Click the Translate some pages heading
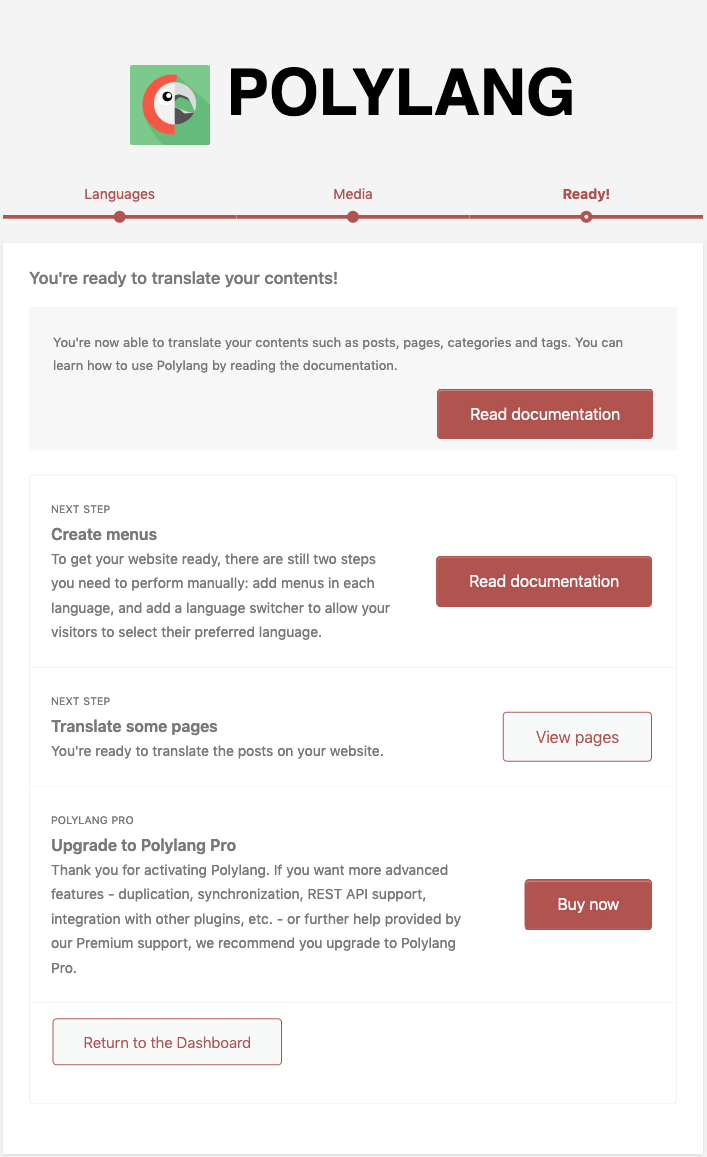 (x=134, y=726)
